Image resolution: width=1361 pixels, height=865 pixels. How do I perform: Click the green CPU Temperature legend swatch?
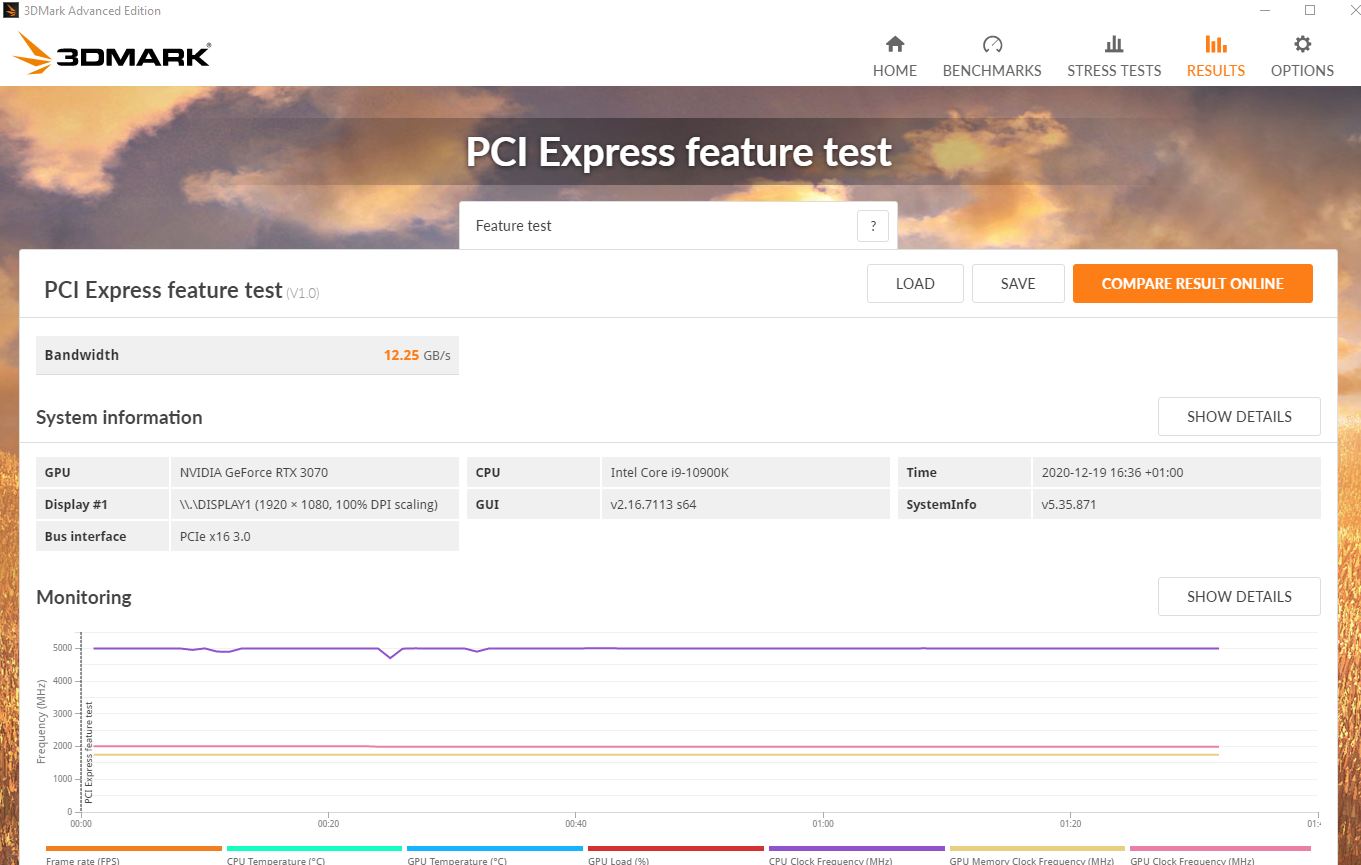pos(314,848)
